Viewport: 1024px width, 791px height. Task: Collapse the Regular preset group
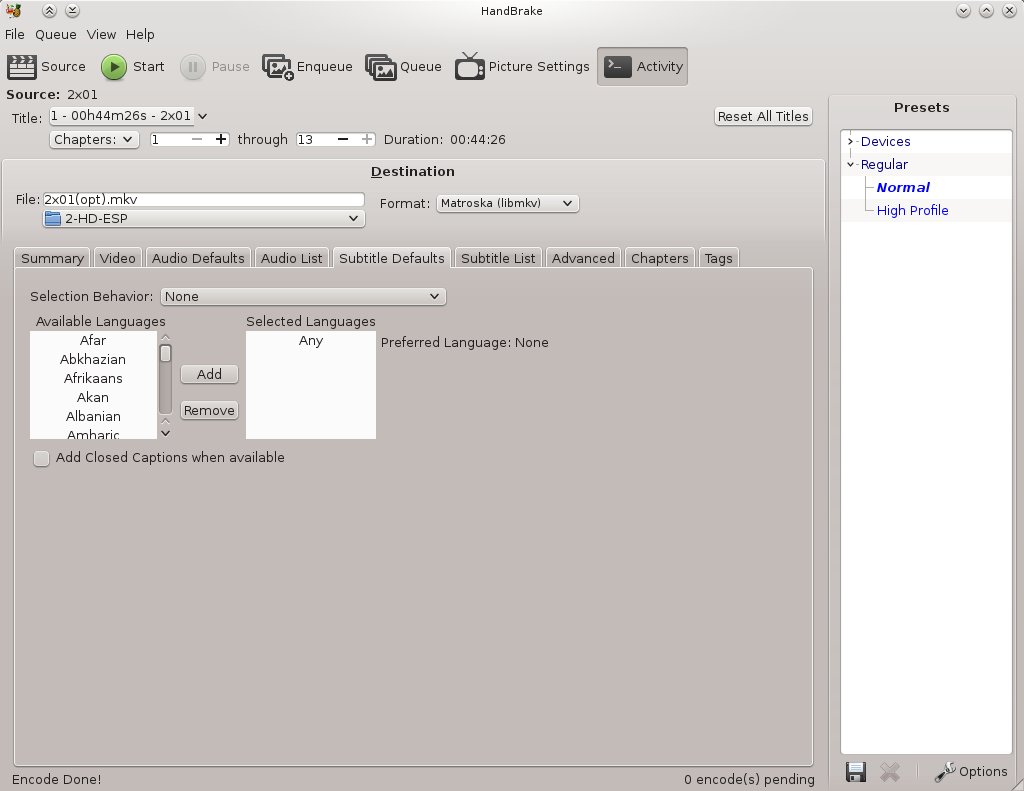click(x=850, y=165)
